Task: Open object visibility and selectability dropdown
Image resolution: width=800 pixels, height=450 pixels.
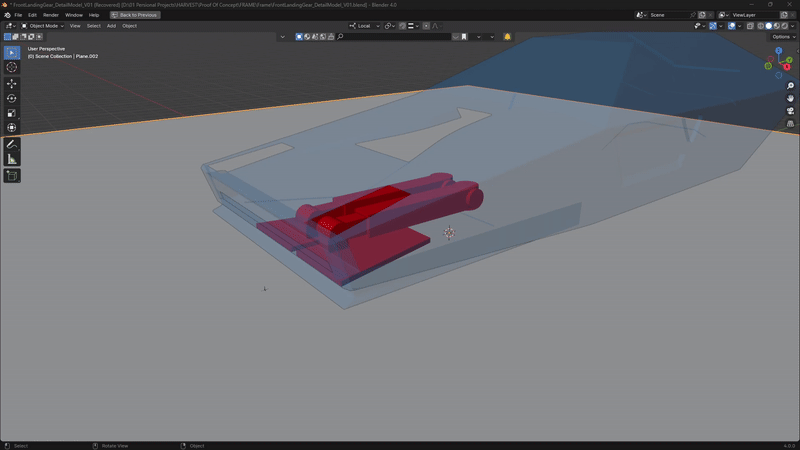Action: tap(699, 26)
